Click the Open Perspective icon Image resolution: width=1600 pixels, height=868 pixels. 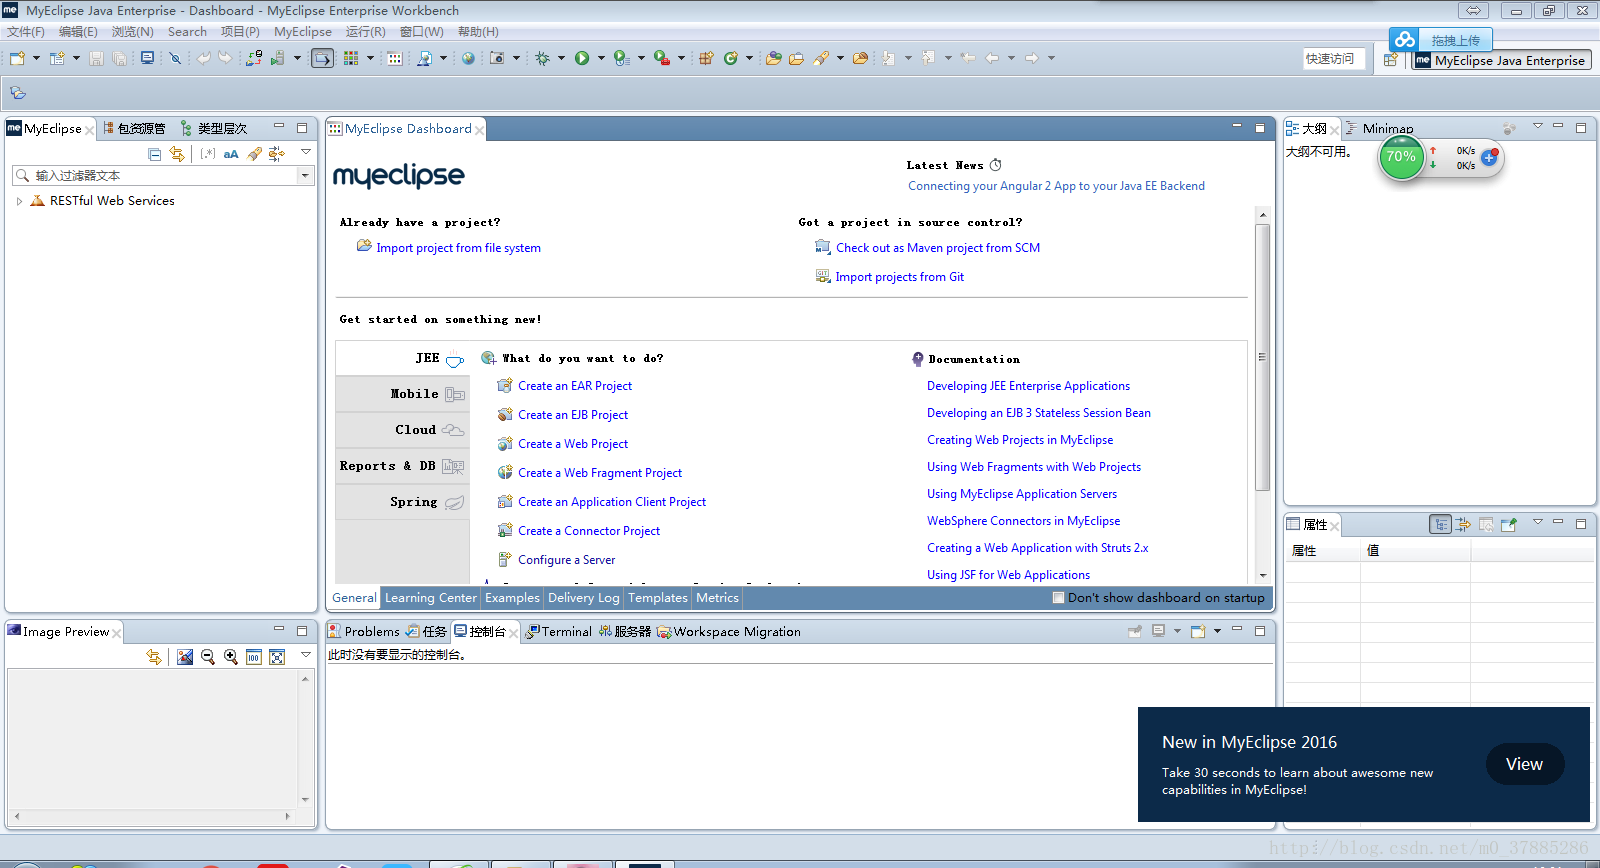coord(1391,60)
